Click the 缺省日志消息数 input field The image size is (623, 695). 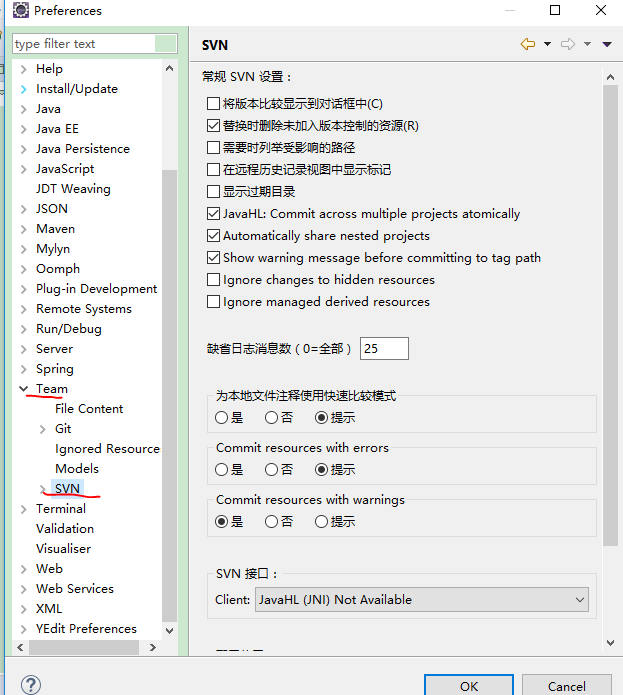tap(384, 348)
